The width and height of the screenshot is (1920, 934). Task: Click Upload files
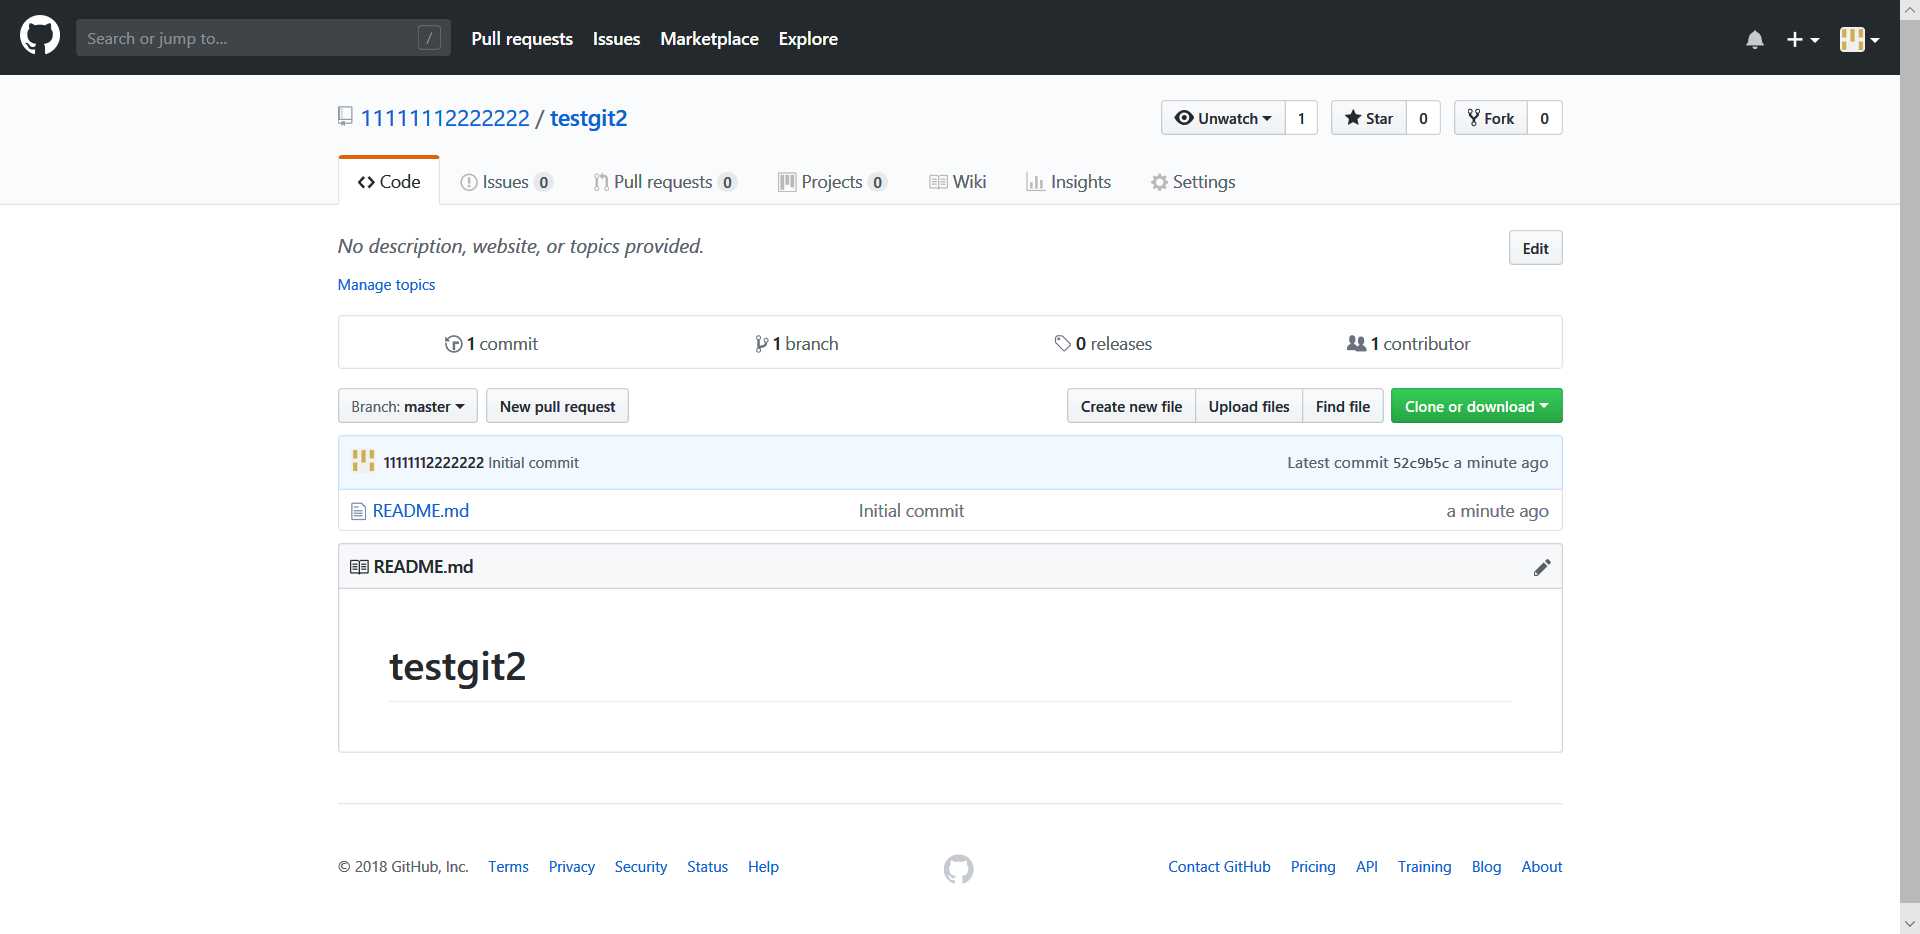click(1249, 406)
